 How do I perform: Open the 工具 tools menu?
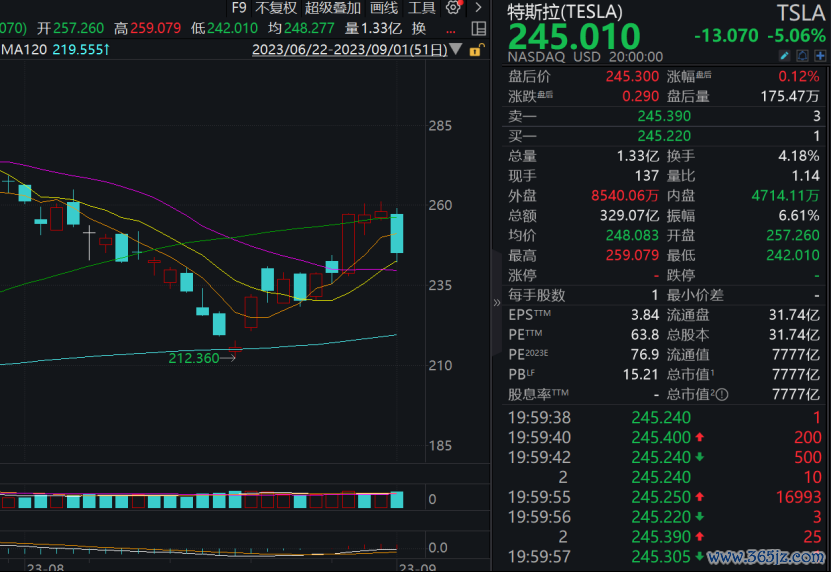[x=421, y=7]
